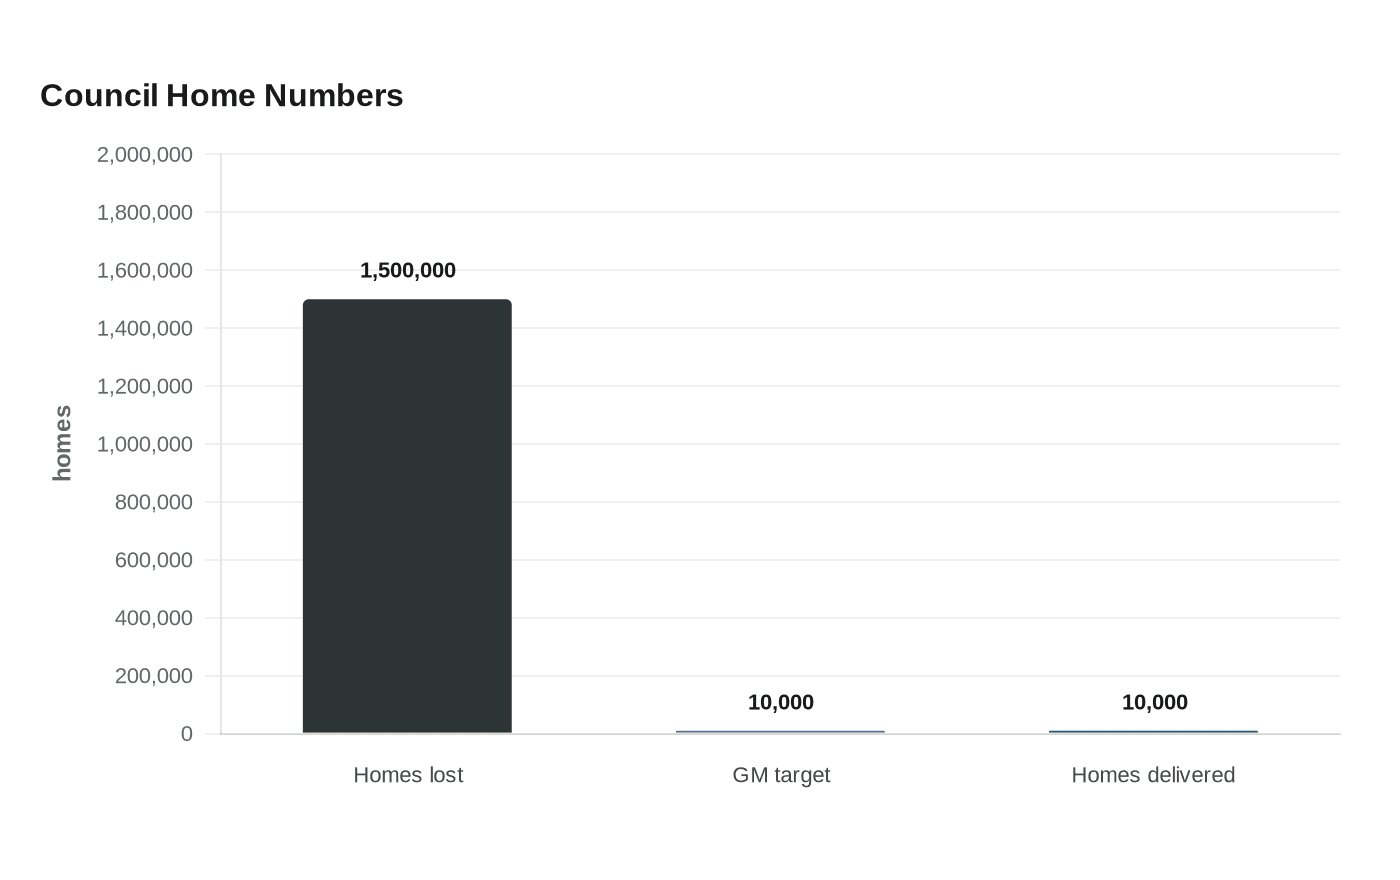Image resolution: width=1400 pixels, height=880 pixels.
Task: Select the 10,000 label above GM target
Action: pos(781,703)
